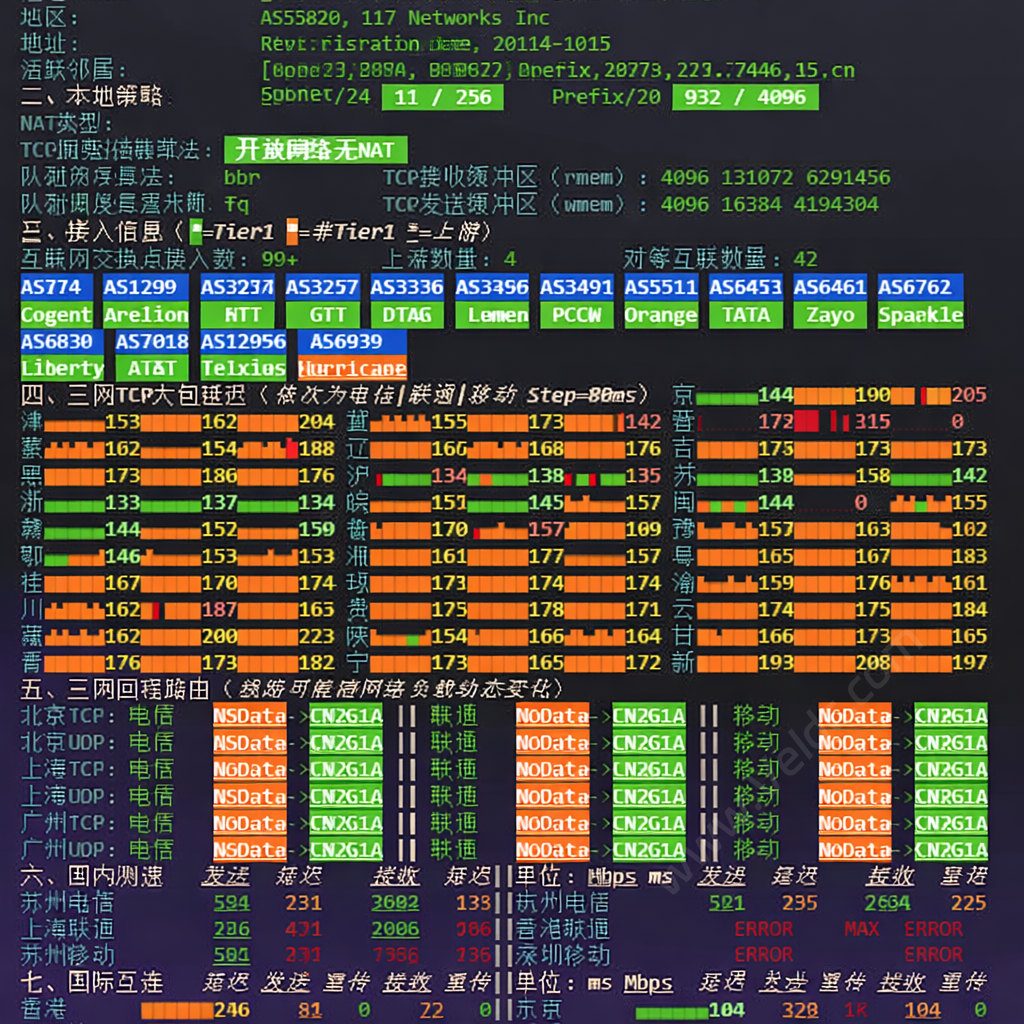Select the Liberty label
Screen dimensions: 1024x1024
[62, 368]
